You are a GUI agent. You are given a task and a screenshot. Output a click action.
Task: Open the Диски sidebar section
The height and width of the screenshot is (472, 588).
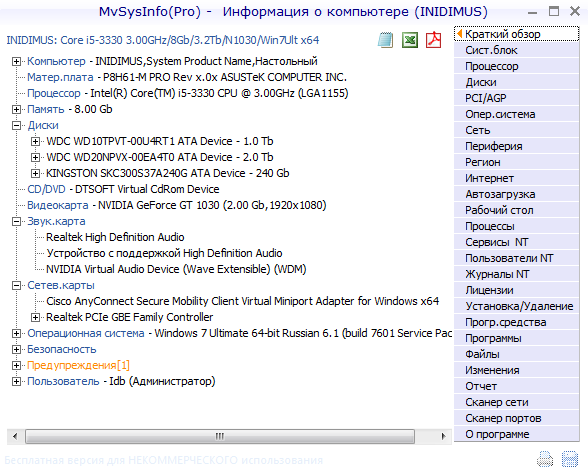(516, 82)
